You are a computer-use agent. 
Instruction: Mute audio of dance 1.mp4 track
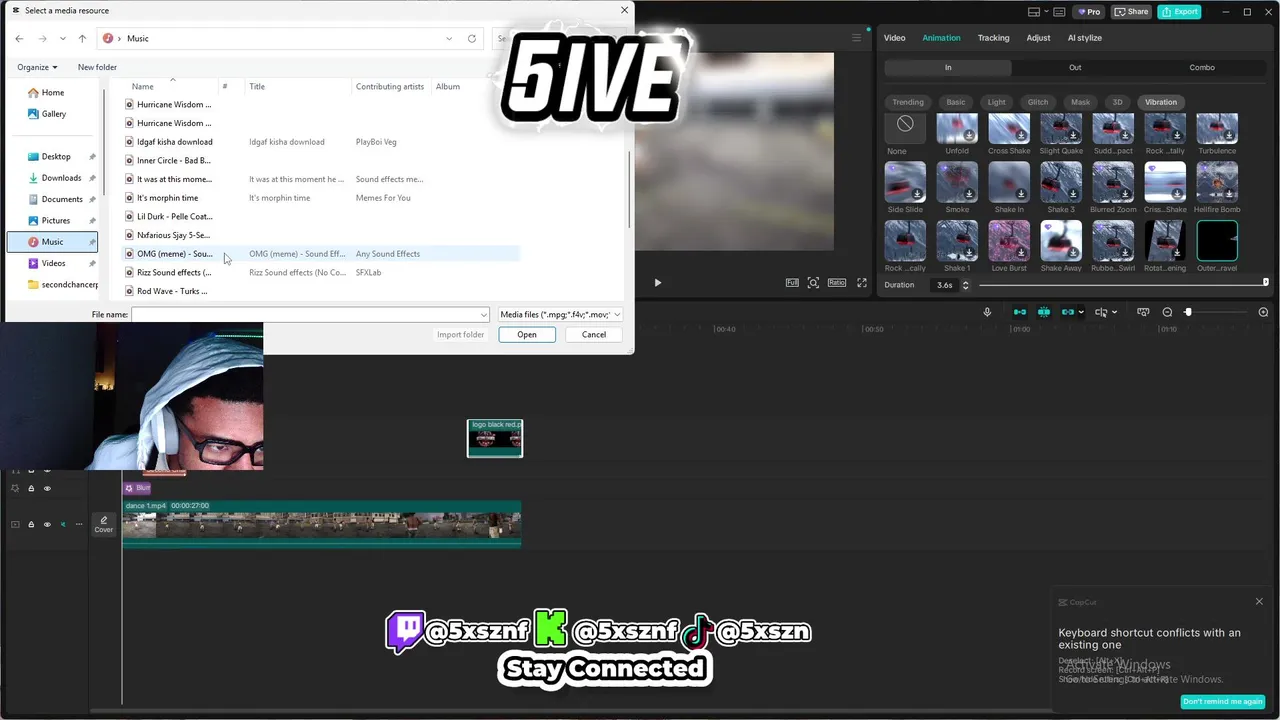(x=62, y=524)
